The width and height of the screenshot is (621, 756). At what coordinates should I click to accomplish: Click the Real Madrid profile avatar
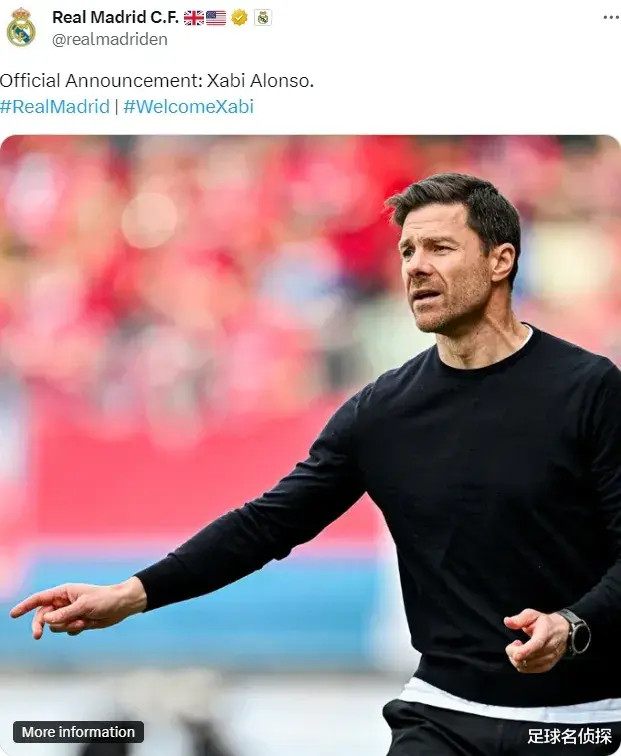click(21, 27)
